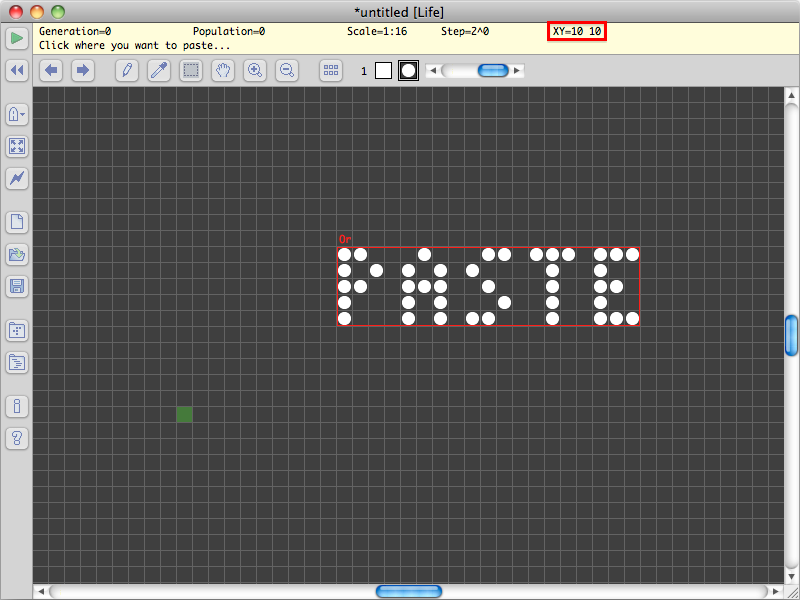Open pattern info with the "i" icon
The height and width of the screenshot is (600, 800).
point(17,406)
